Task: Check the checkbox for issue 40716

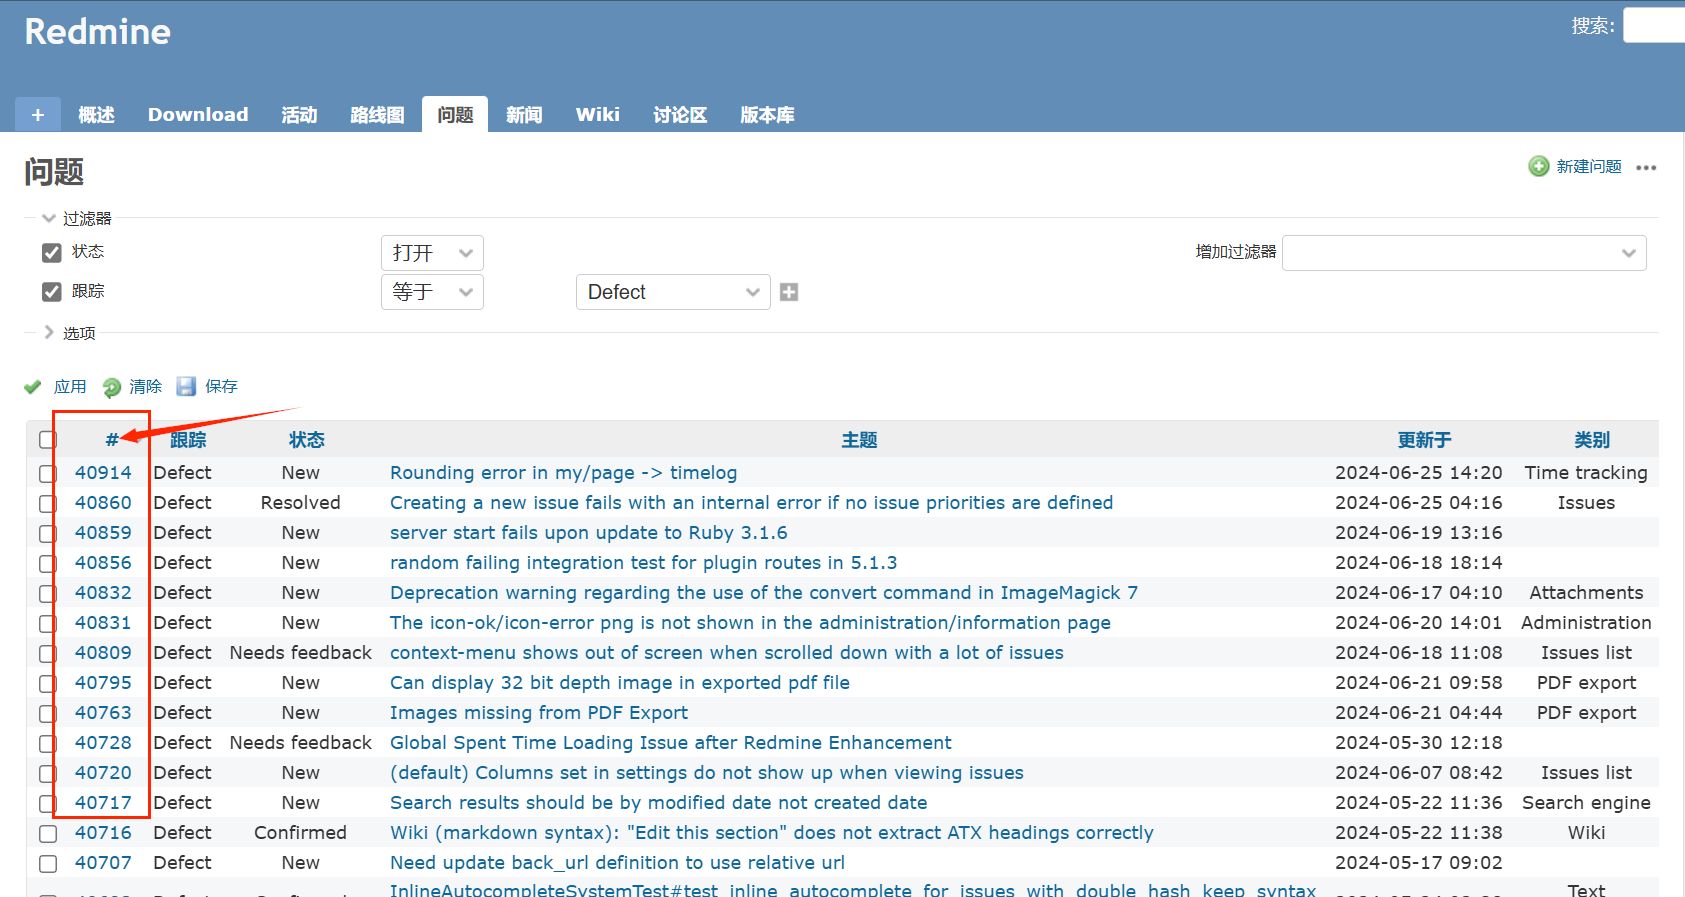Action: coord(48,833)
